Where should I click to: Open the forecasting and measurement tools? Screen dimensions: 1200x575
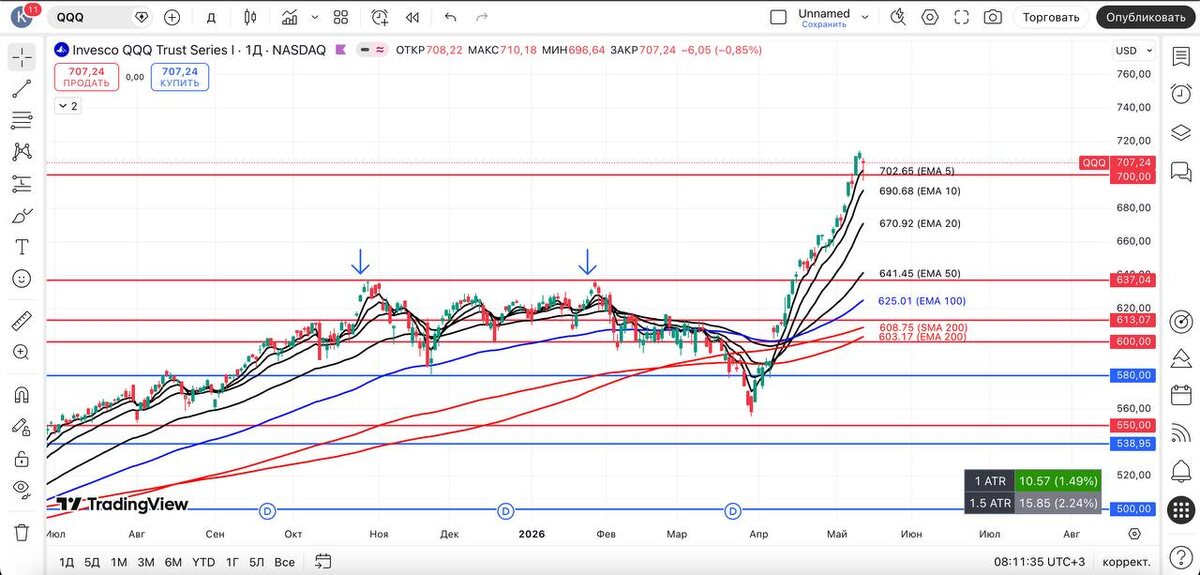[21, 183]
